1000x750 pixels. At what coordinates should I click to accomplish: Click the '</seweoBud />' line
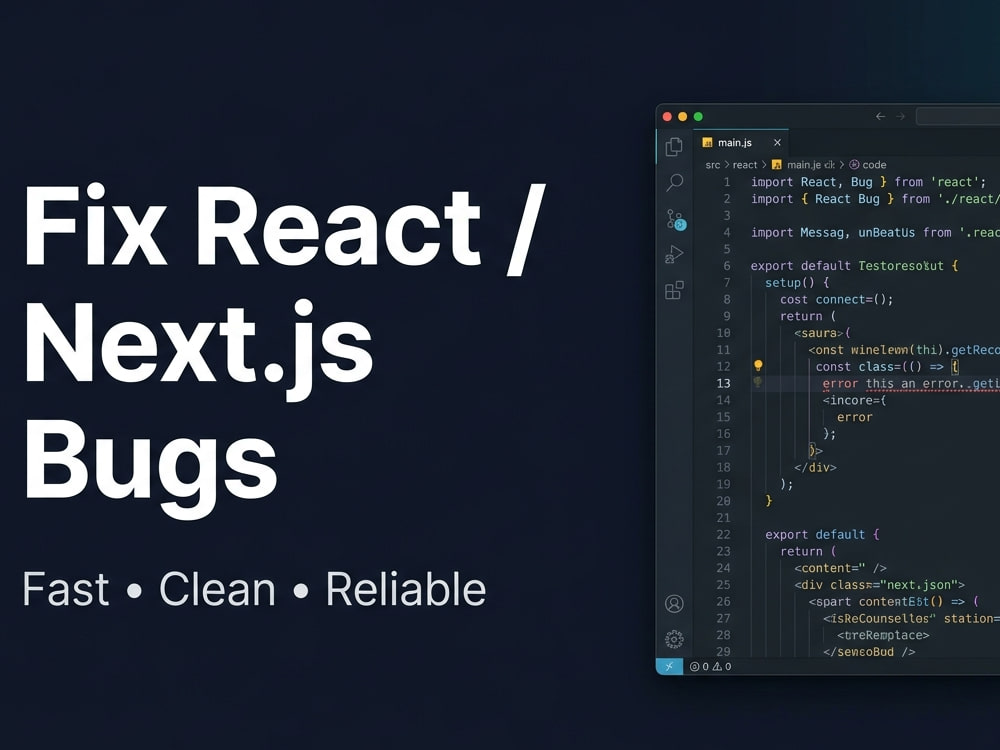[x=869, y=652]
